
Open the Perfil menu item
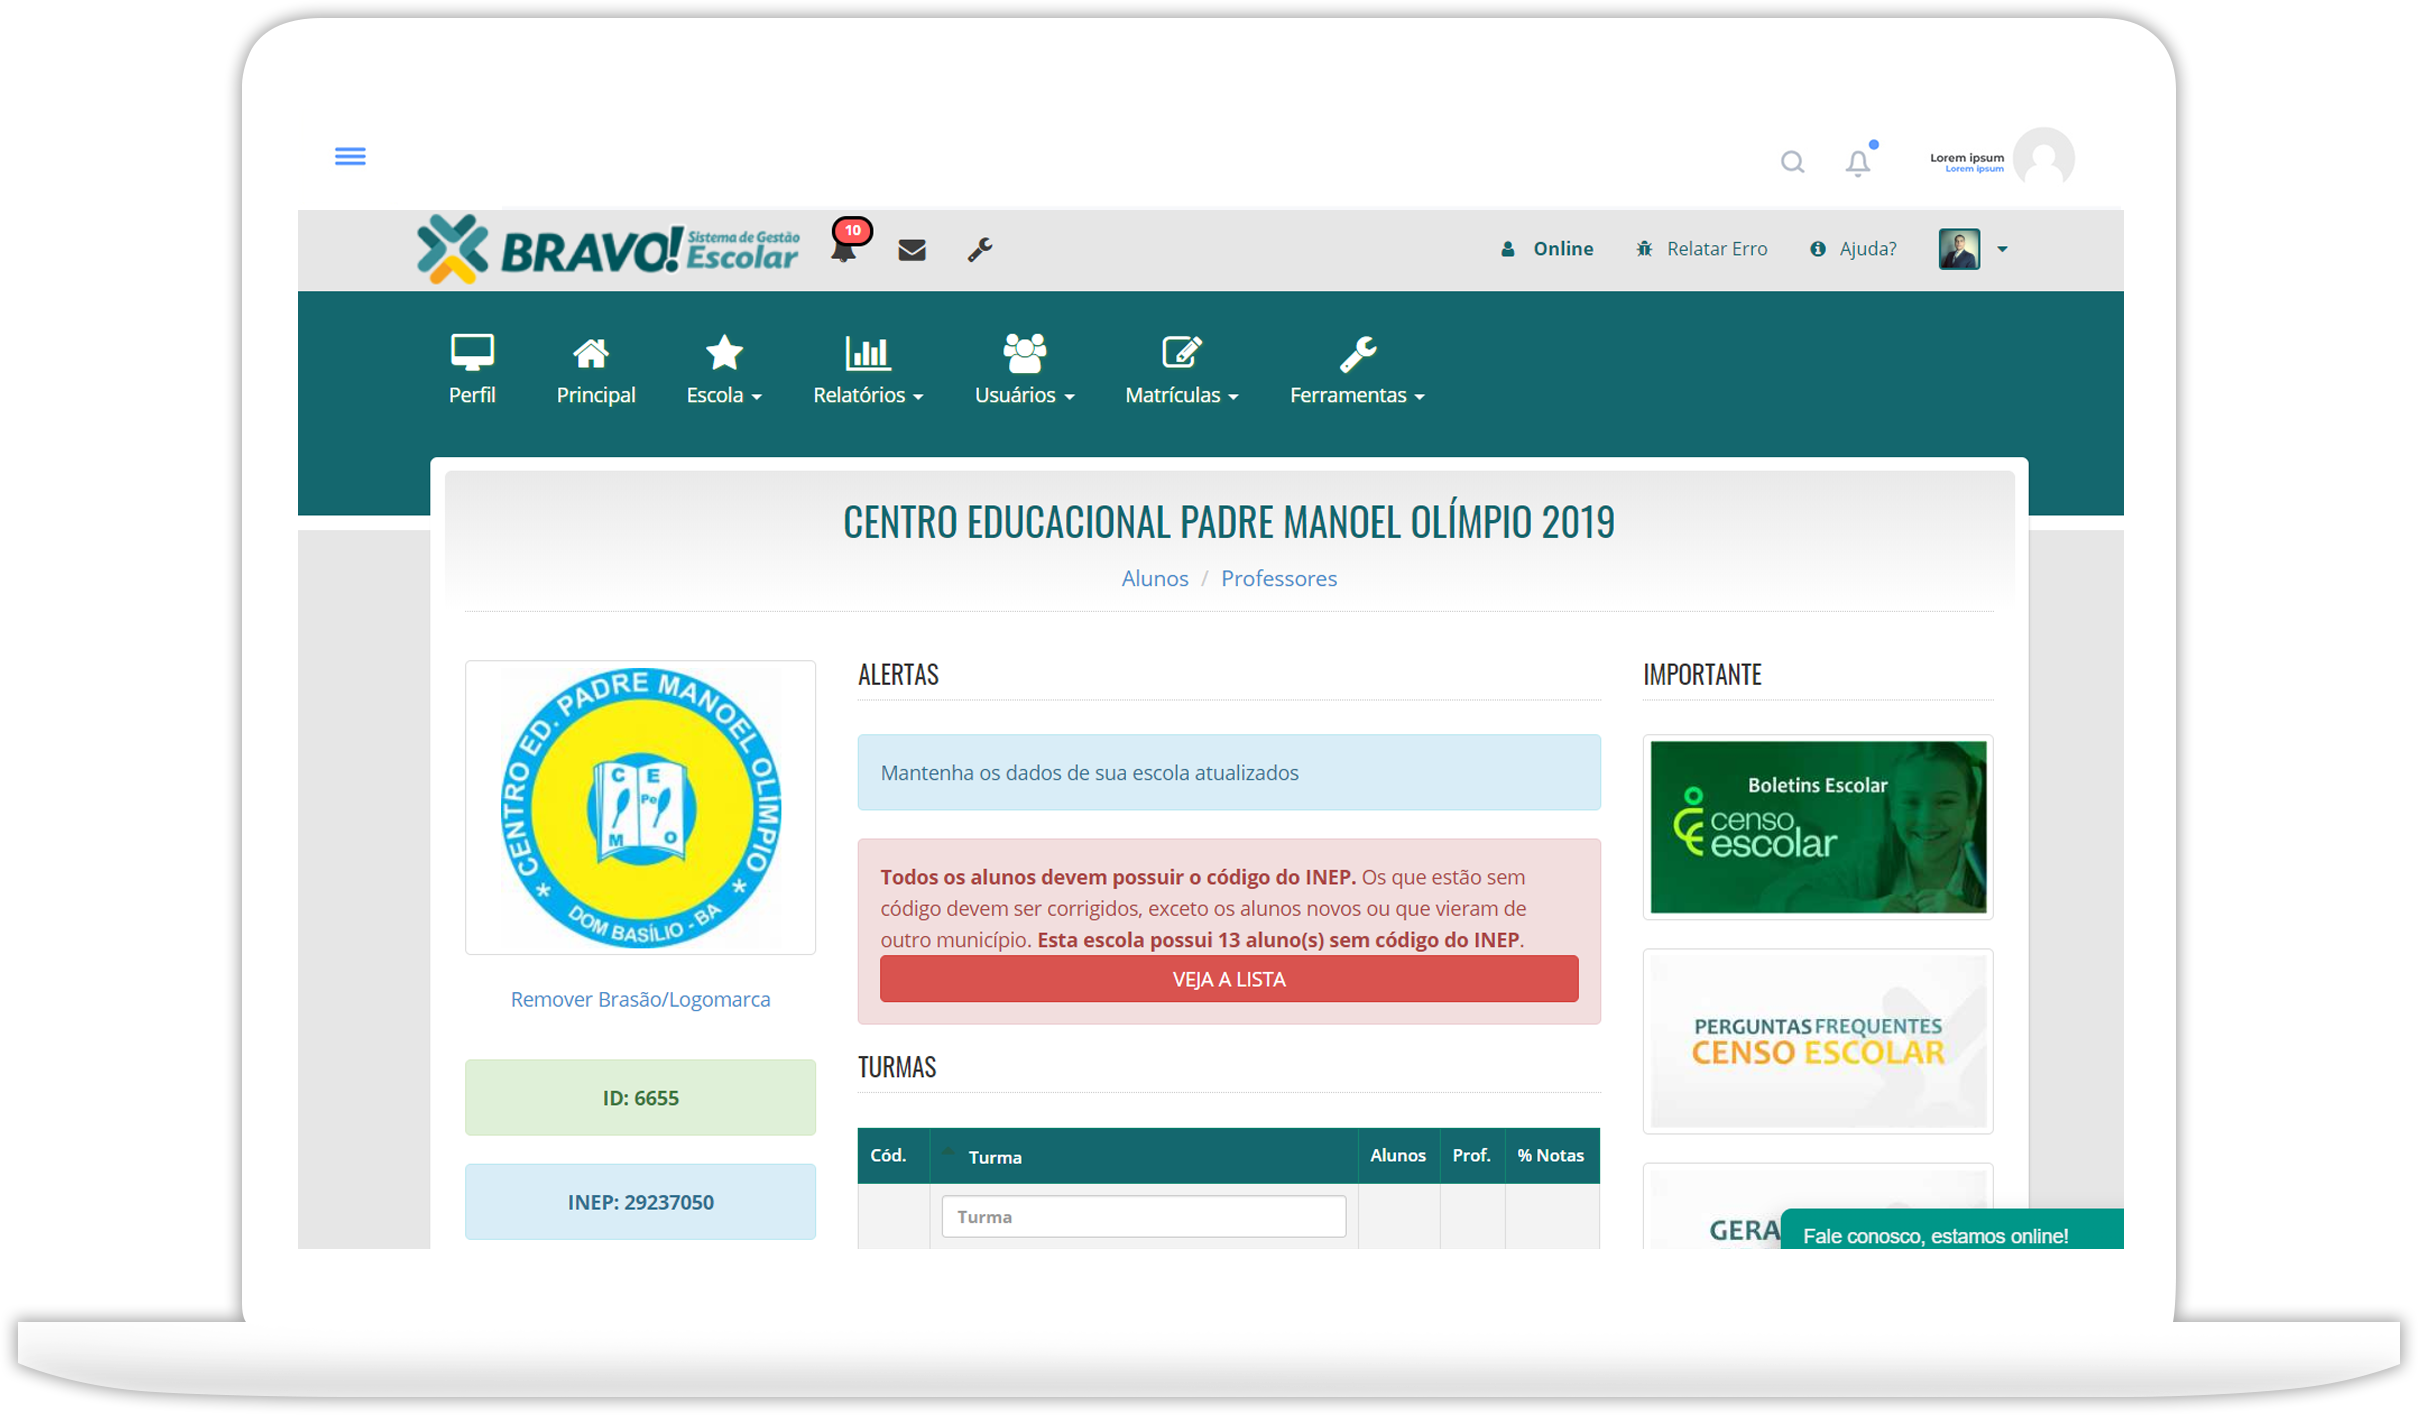click(x=472, y=370)
